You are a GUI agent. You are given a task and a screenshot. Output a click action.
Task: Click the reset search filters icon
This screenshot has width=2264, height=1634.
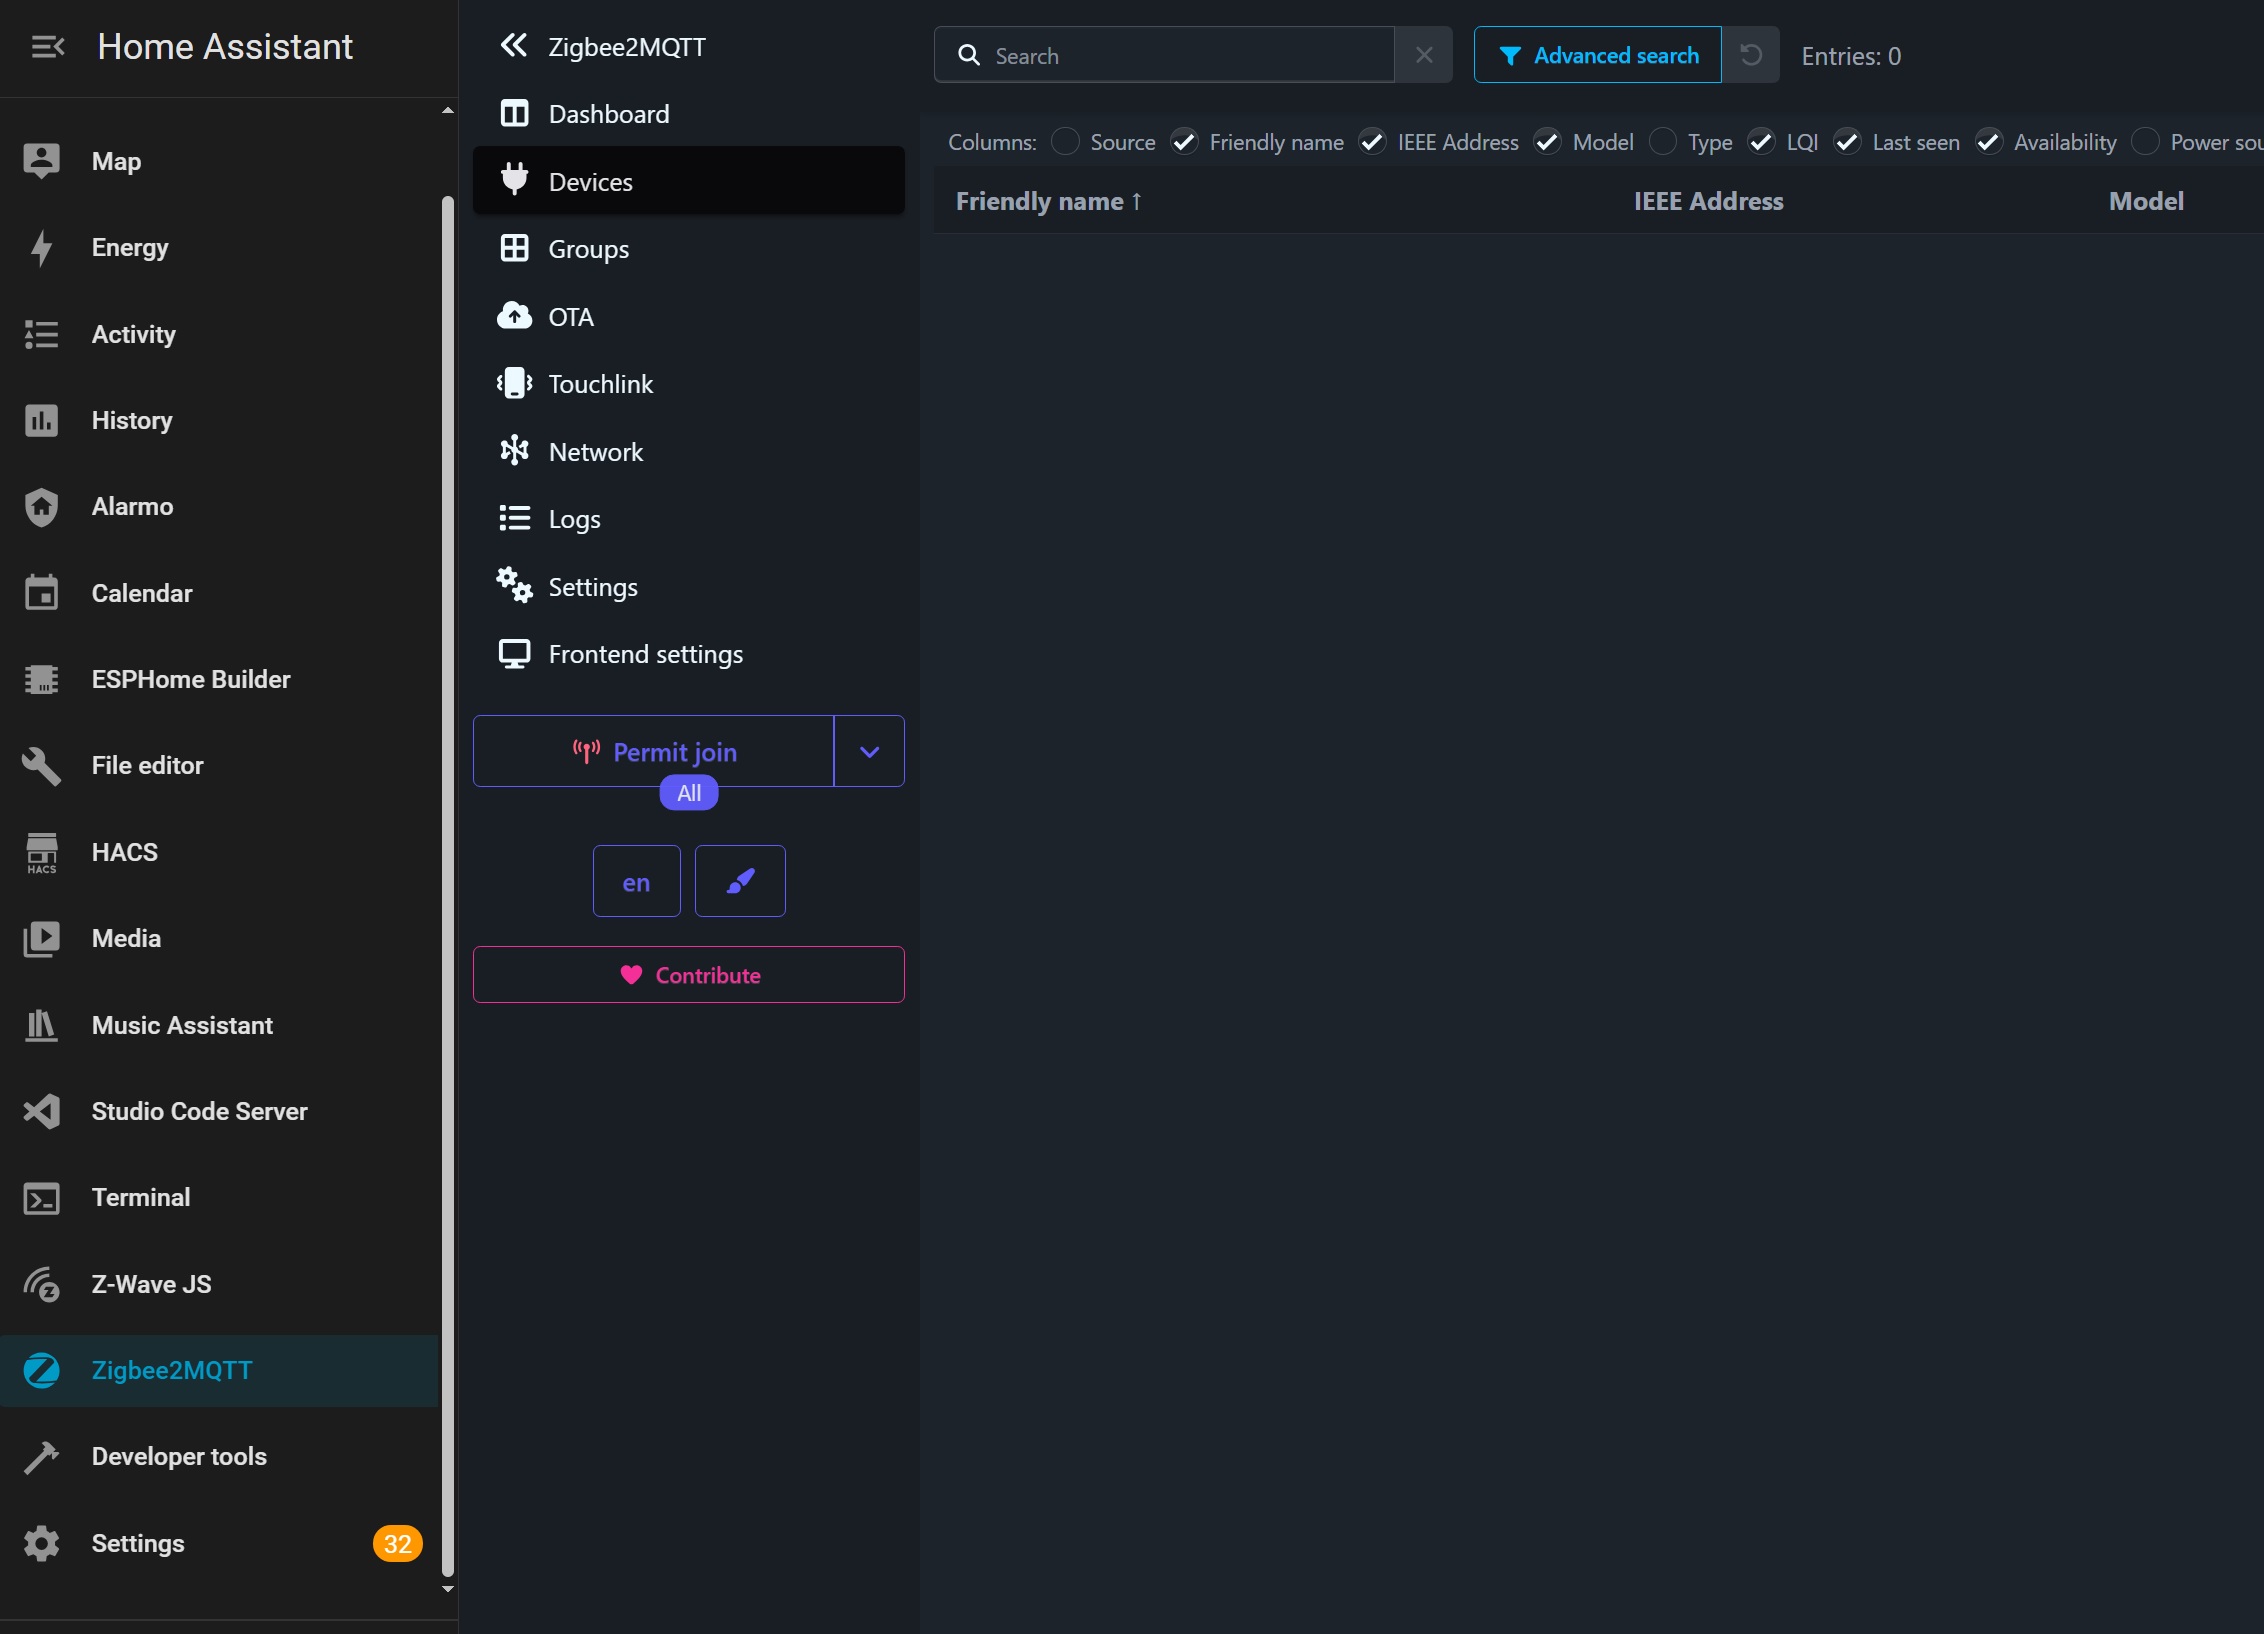(x=1750, y=55)
